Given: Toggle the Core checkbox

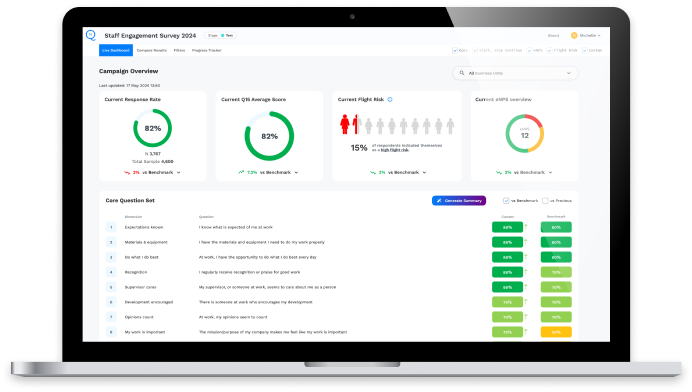Looking at the screenshot, I should pos(455,50).
